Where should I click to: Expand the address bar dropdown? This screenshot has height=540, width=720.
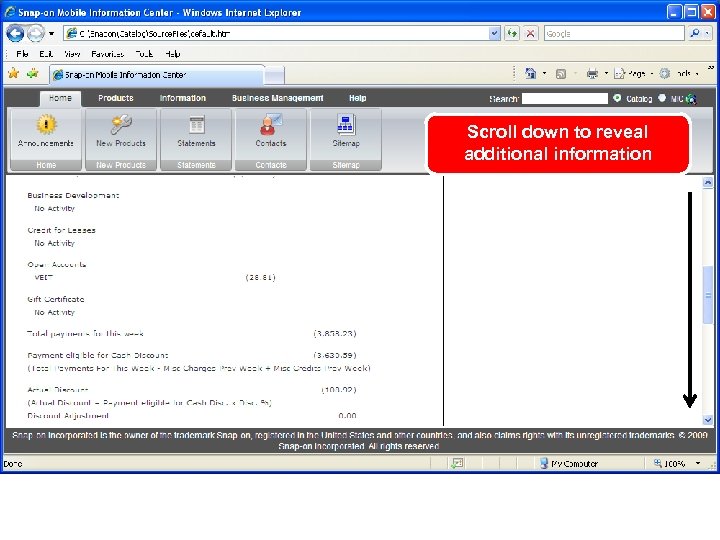tap(494, 34)
